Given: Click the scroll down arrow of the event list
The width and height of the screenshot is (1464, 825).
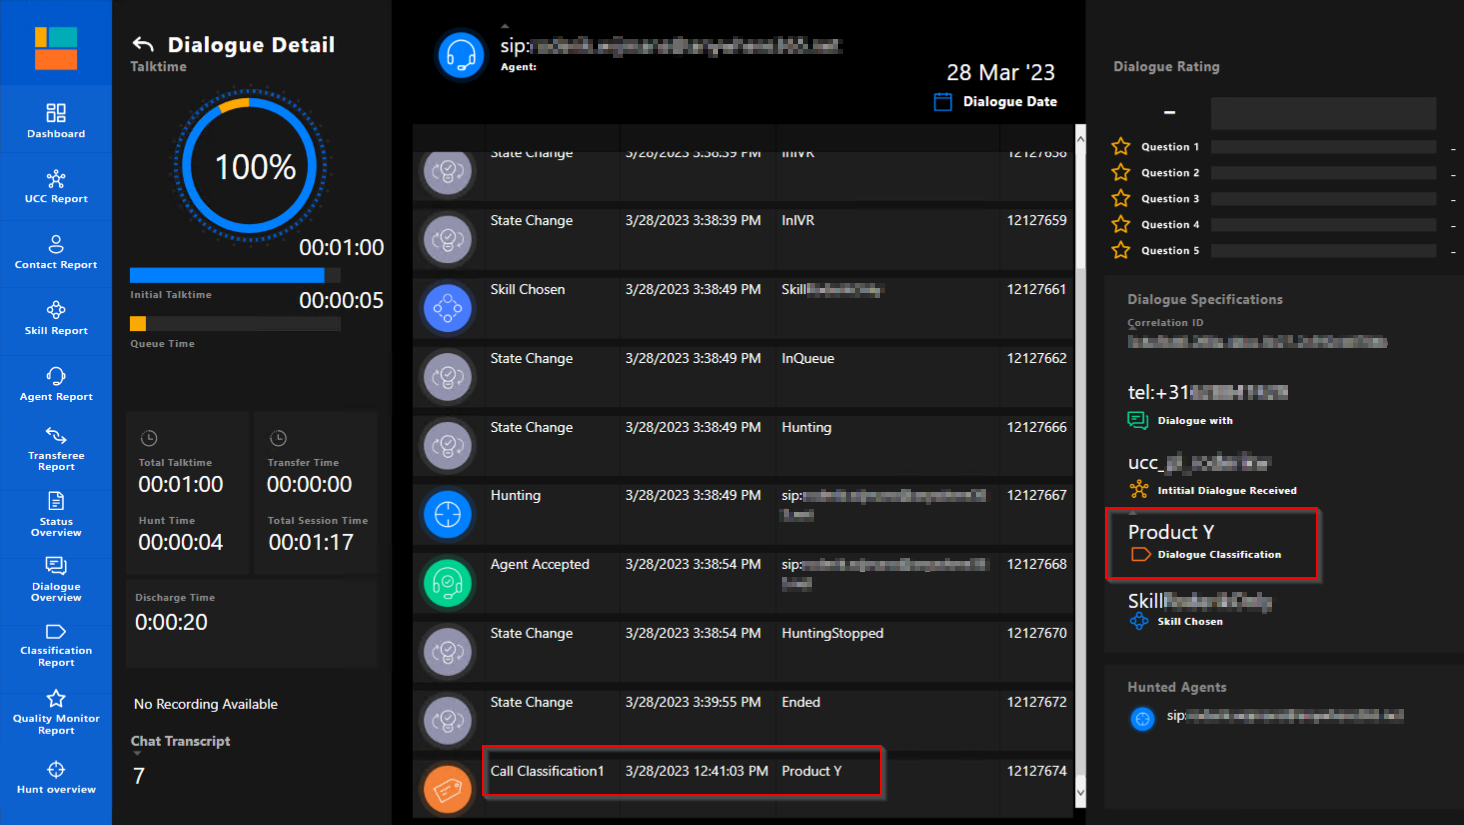Looking at the screenshot, I should point(1080,792).
